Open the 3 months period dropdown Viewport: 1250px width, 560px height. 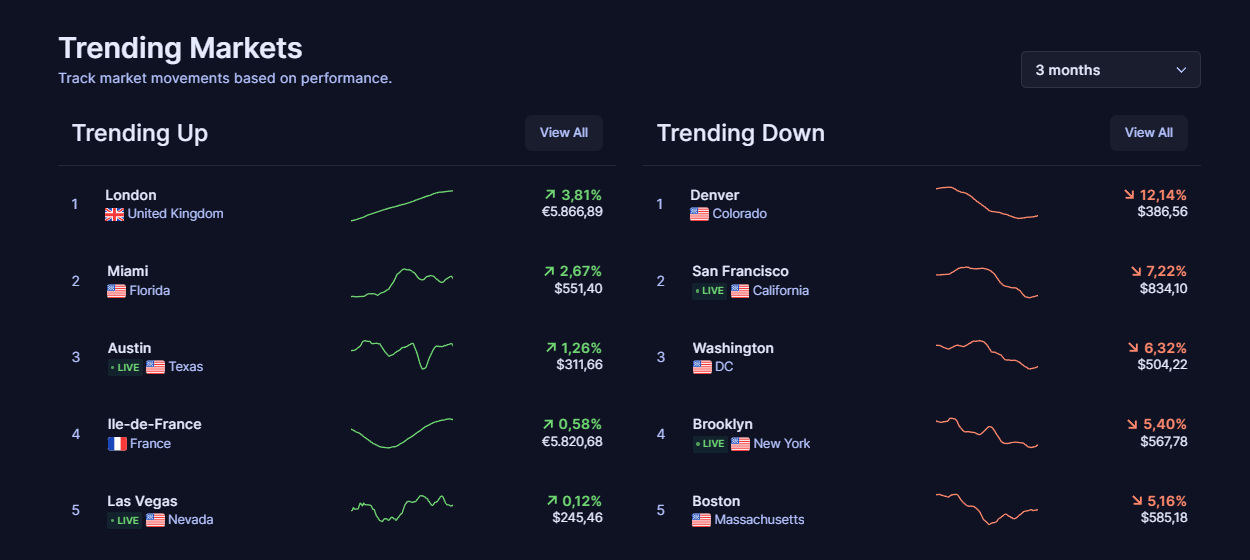[1111, 70]
